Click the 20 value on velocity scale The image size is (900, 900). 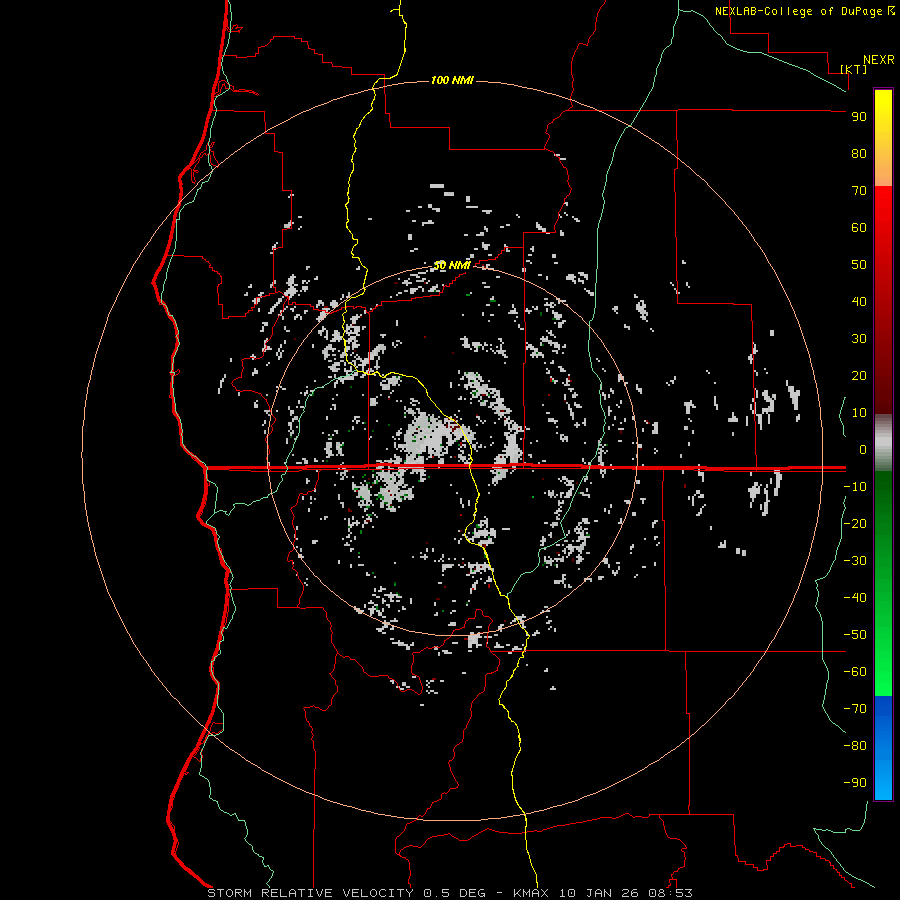tap(859, 375)
